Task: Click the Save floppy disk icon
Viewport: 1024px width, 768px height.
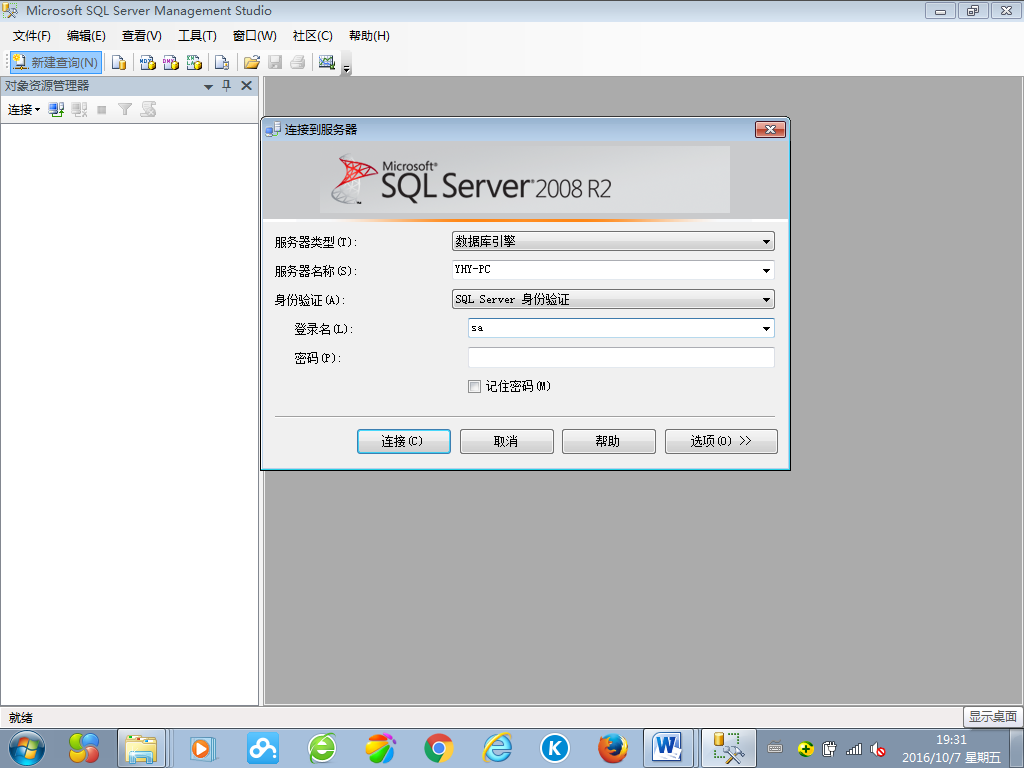Action: [x=275, y=63]
